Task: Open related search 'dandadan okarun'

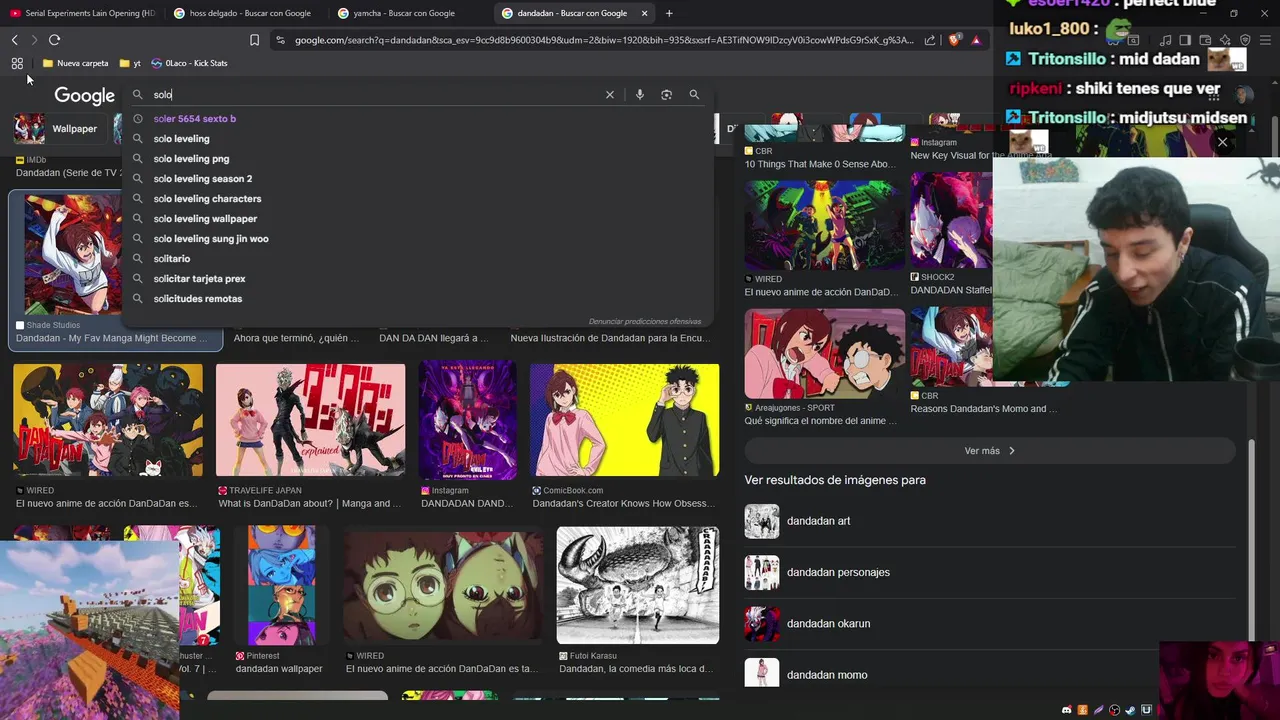Action: [x=990, y=623]
